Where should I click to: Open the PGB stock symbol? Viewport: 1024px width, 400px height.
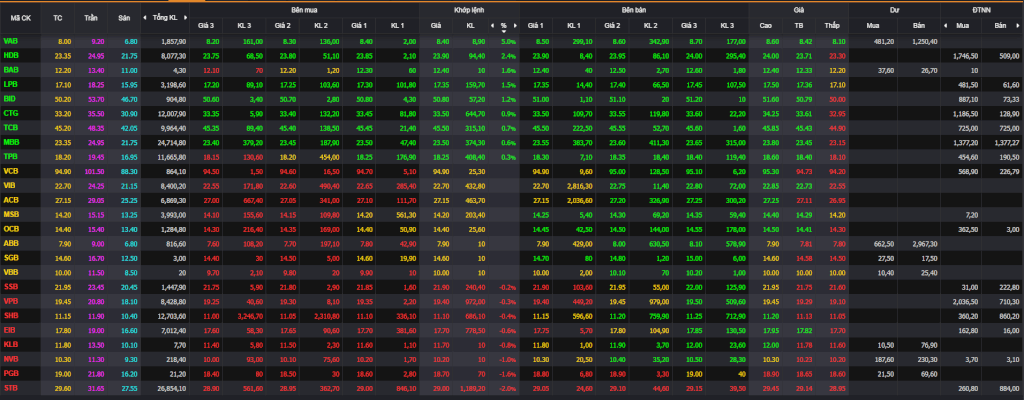10,373
